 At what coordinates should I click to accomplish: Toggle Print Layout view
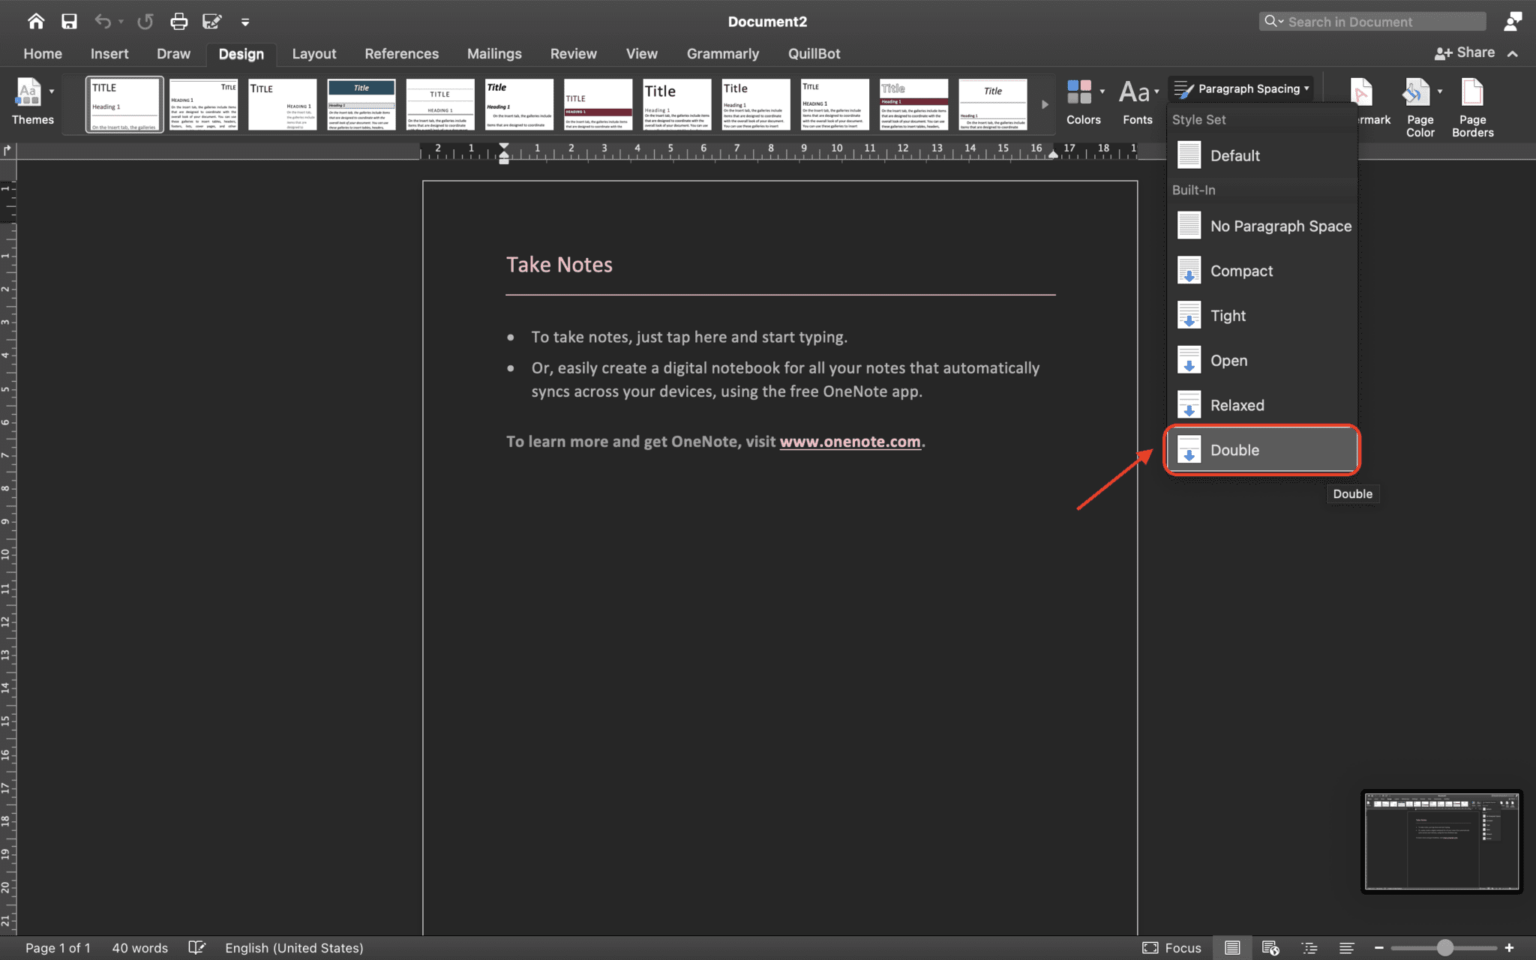1232,947
